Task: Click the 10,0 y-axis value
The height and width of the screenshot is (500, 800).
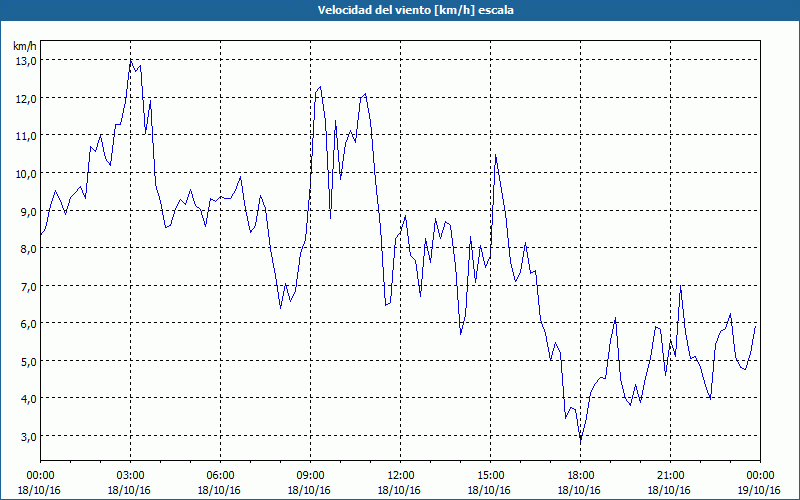Action: point(27,173)
